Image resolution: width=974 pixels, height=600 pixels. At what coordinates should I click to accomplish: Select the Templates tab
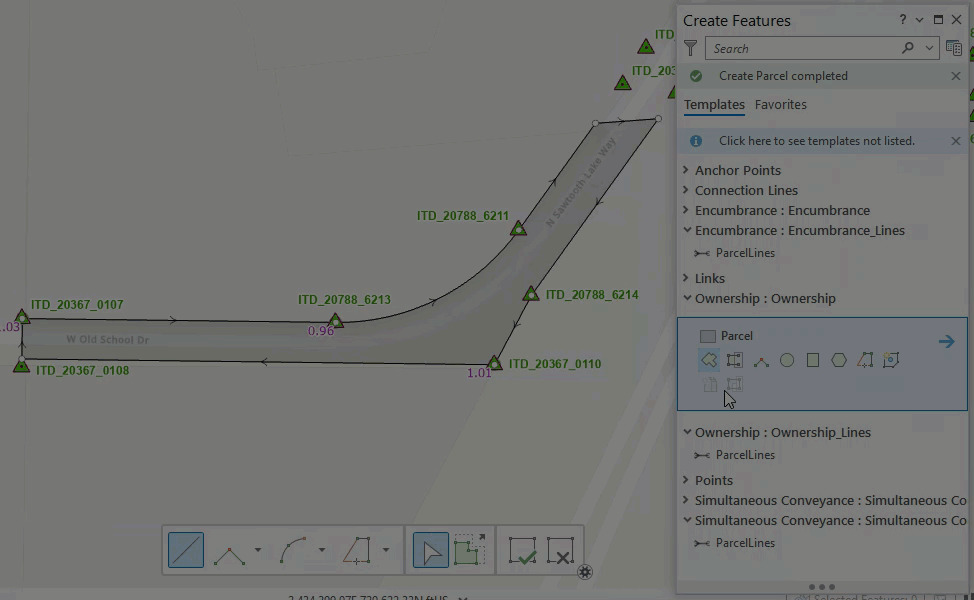(714, 104)
